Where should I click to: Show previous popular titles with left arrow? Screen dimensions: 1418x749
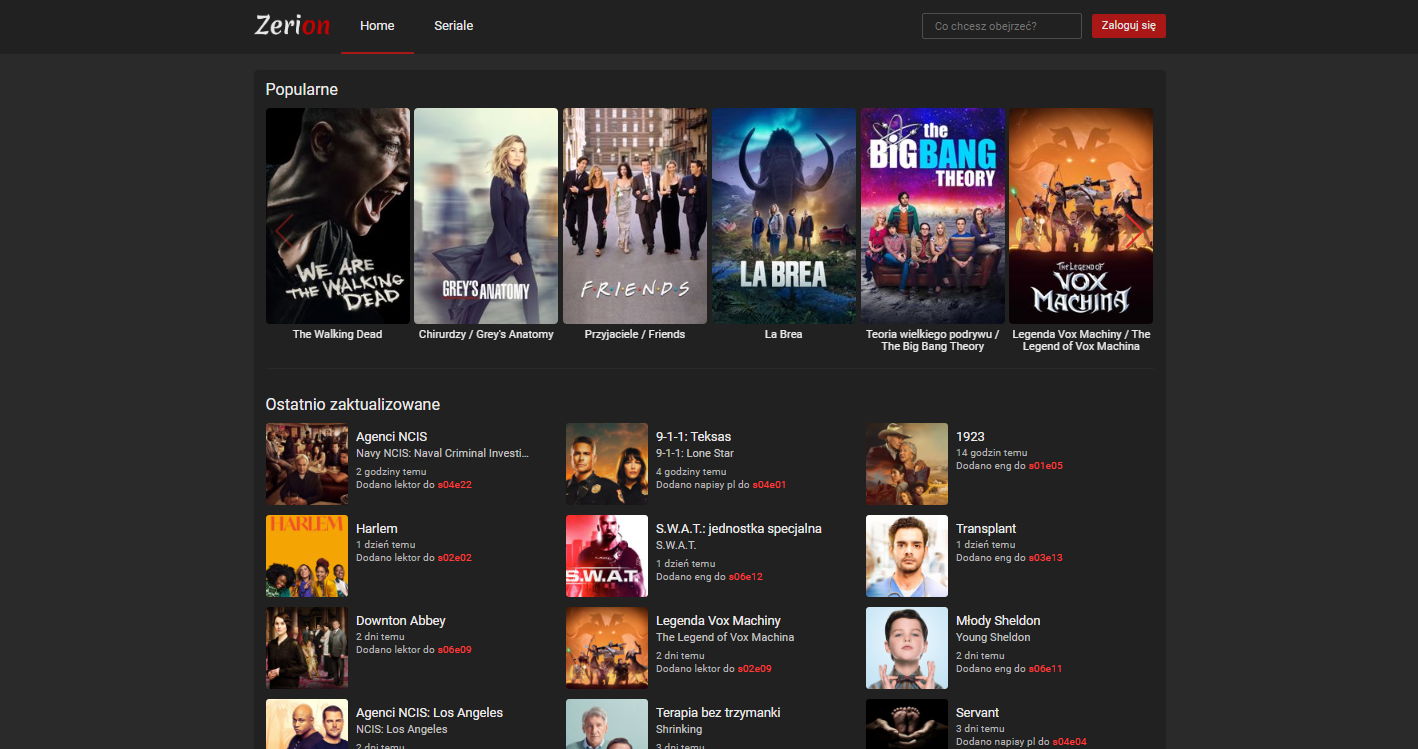(283, 231)
